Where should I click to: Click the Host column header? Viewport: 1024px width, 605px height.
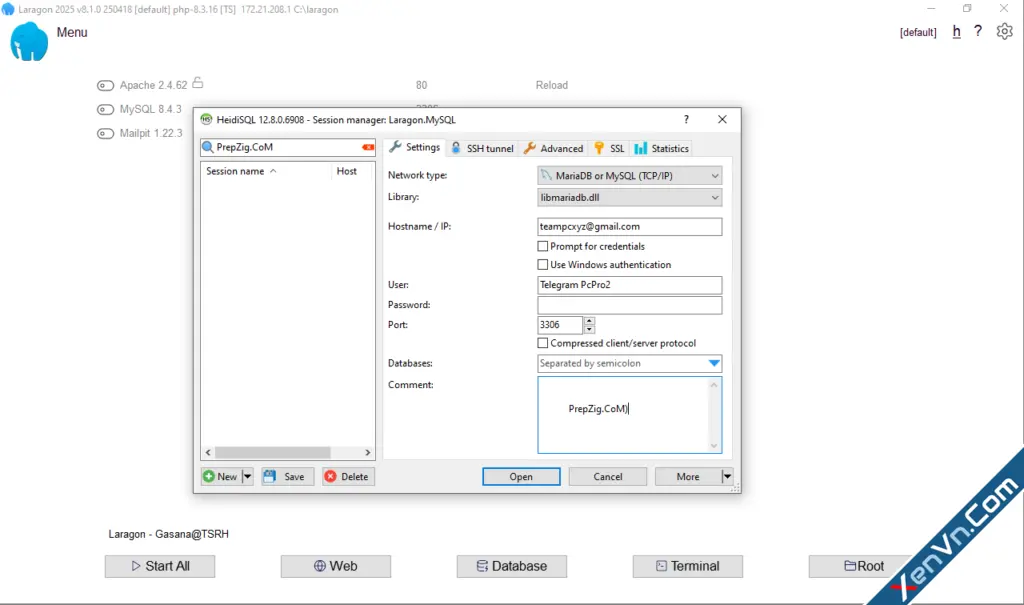(347, 171)
